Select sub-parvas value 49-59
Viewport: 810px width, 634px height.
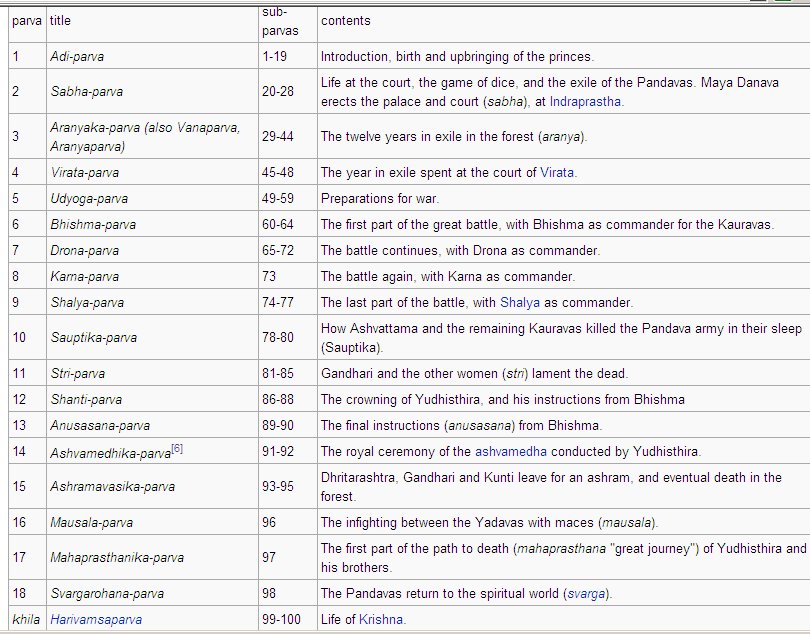pos(277,198)
